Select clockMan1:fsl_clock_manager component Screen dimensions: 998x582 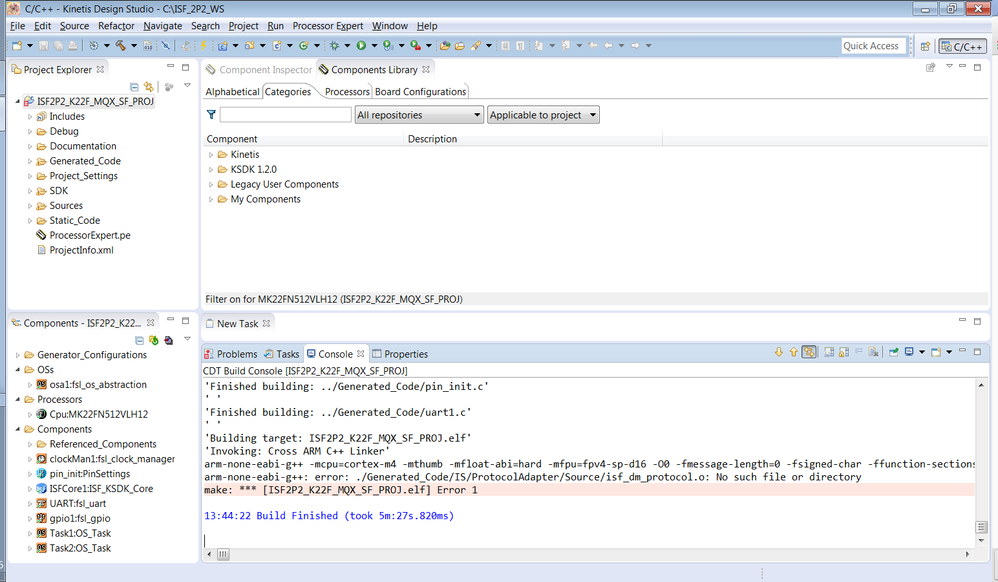(x=106, y=459)
